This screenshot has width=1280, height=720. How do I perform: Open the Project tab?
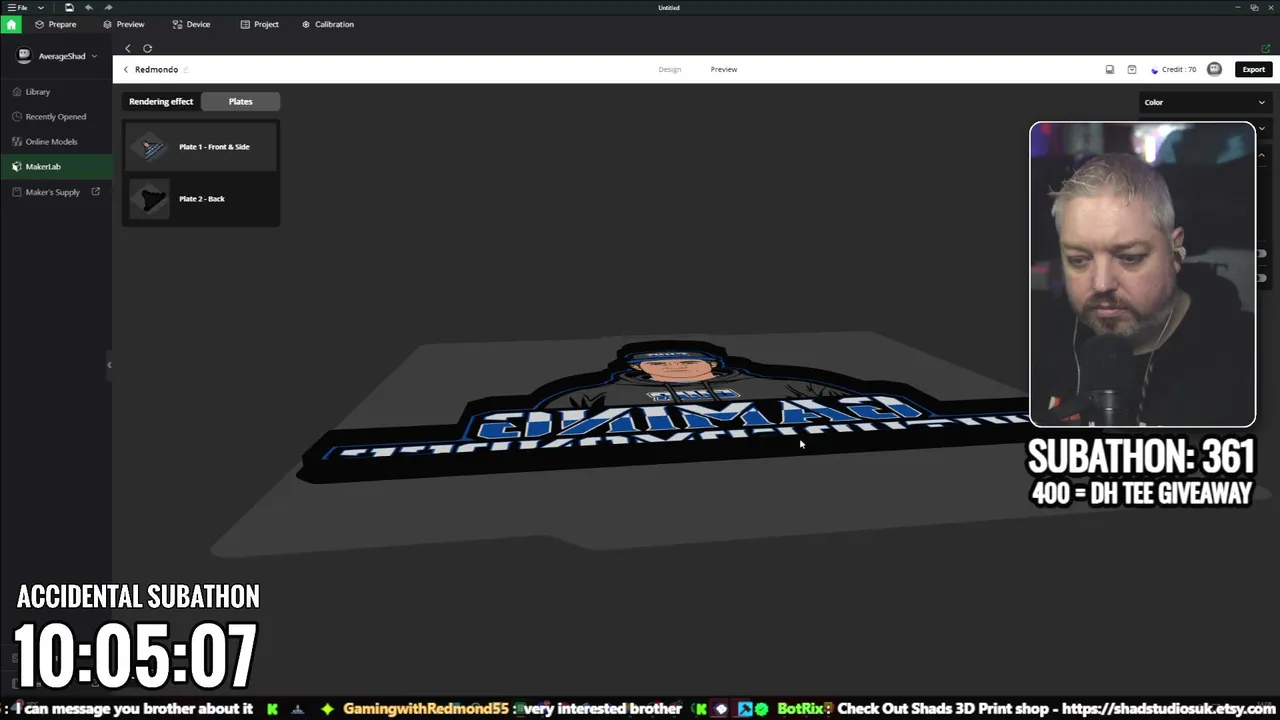tap(259, 24)
